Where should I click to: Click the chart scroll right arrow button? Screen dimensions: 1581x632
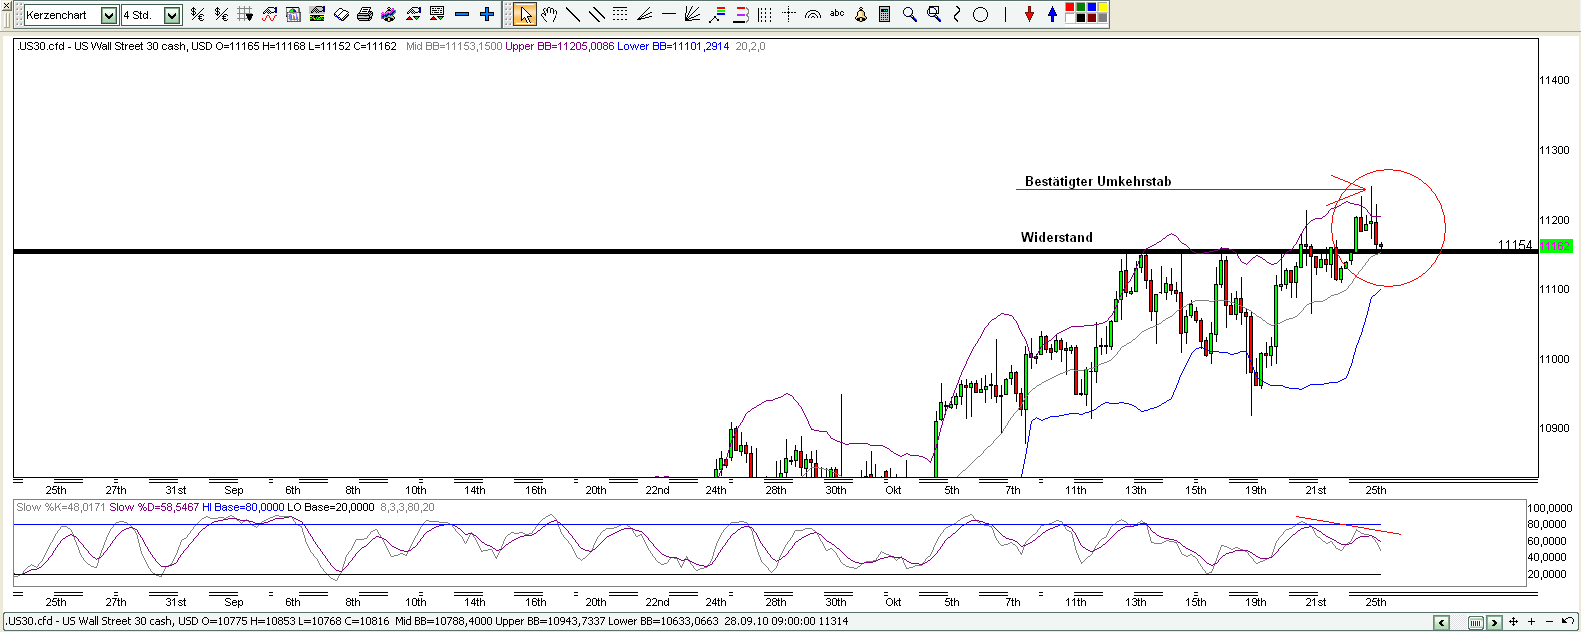click(1494, 622)
